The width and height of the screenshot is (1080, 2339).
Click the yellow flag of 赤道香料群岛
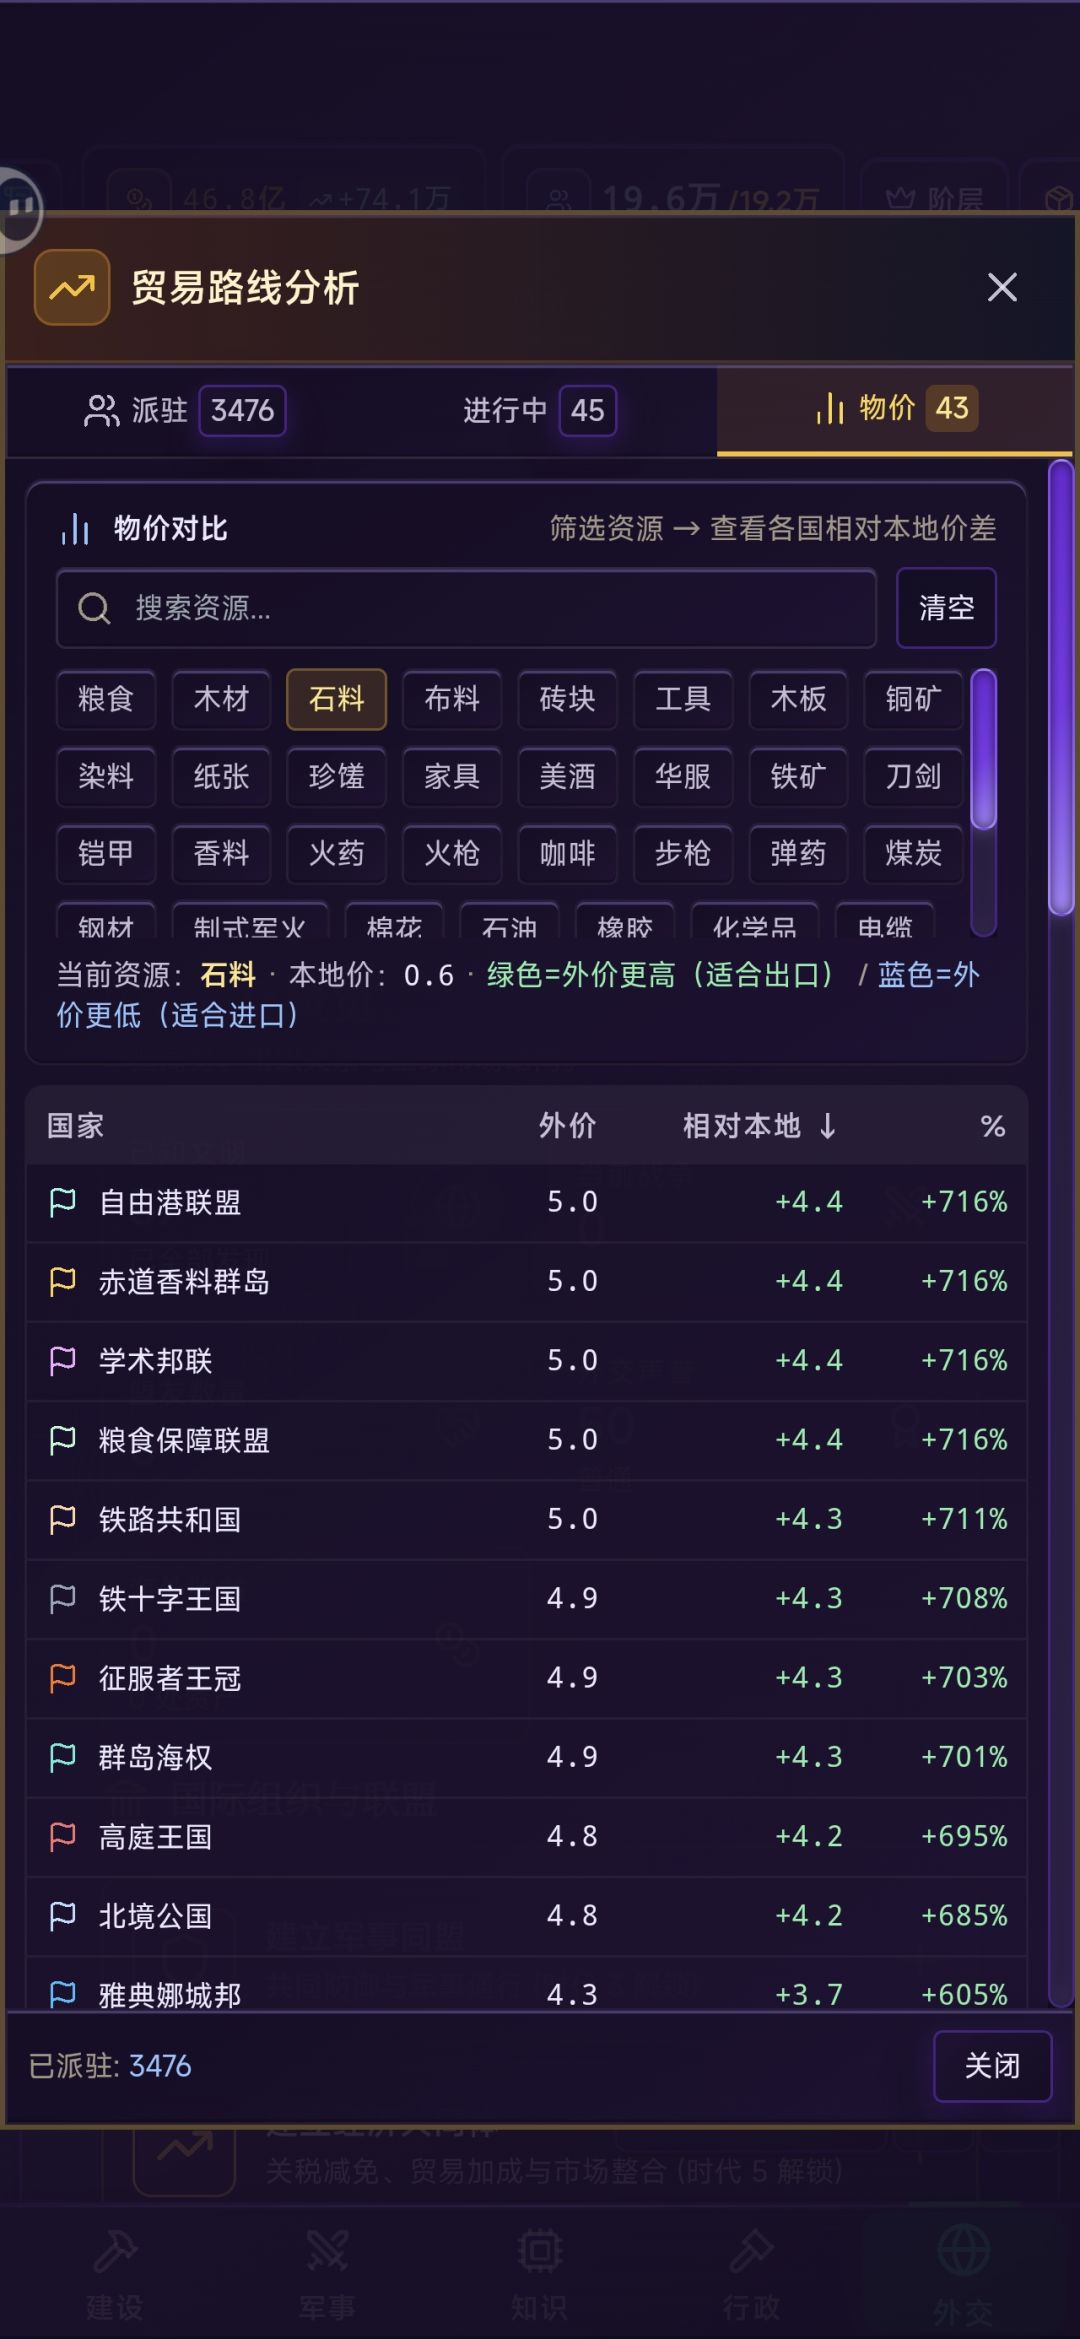tap(63, 1281)
